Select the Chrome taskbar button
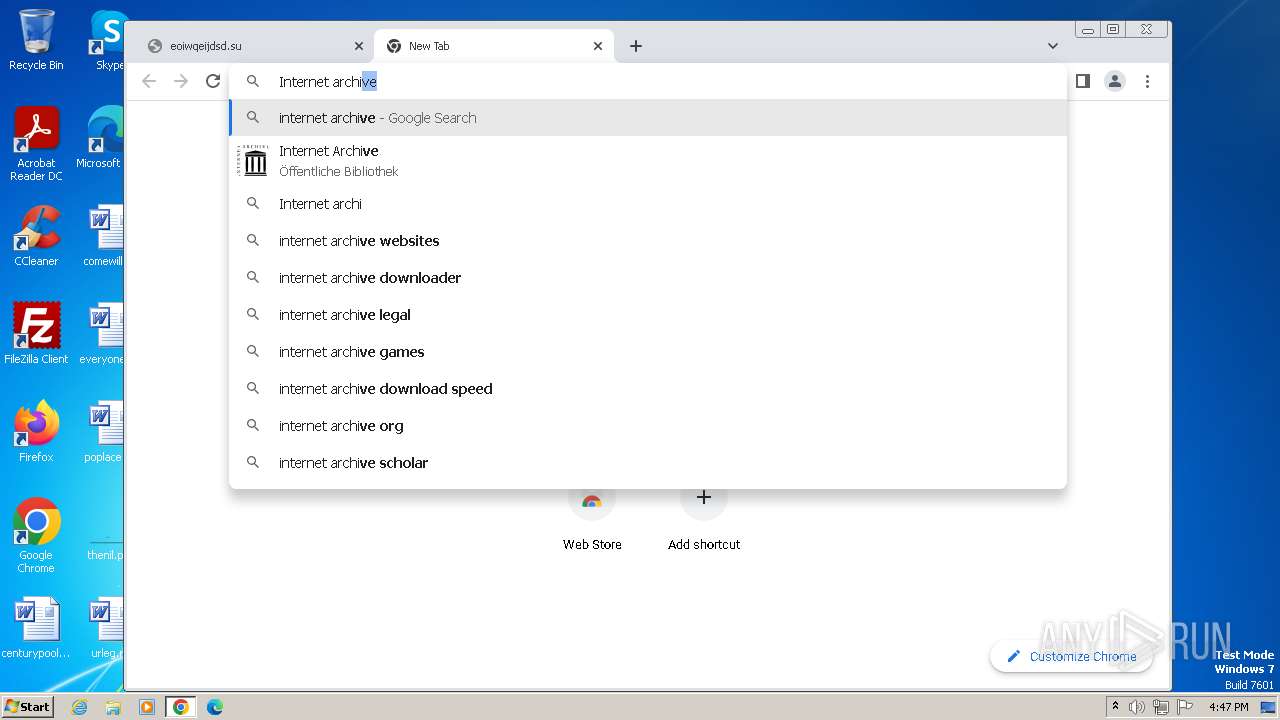 180,707
